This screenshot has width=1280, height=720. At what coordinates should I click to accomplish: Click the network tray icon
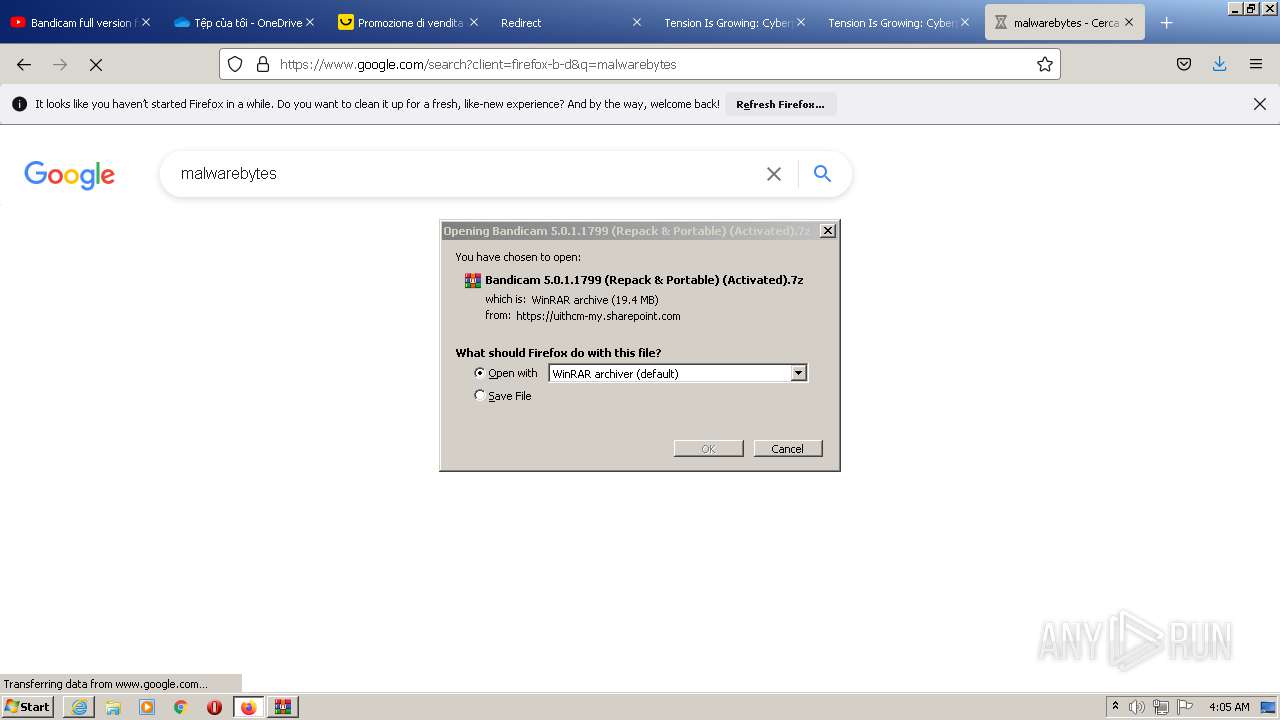coord(1161,707)
